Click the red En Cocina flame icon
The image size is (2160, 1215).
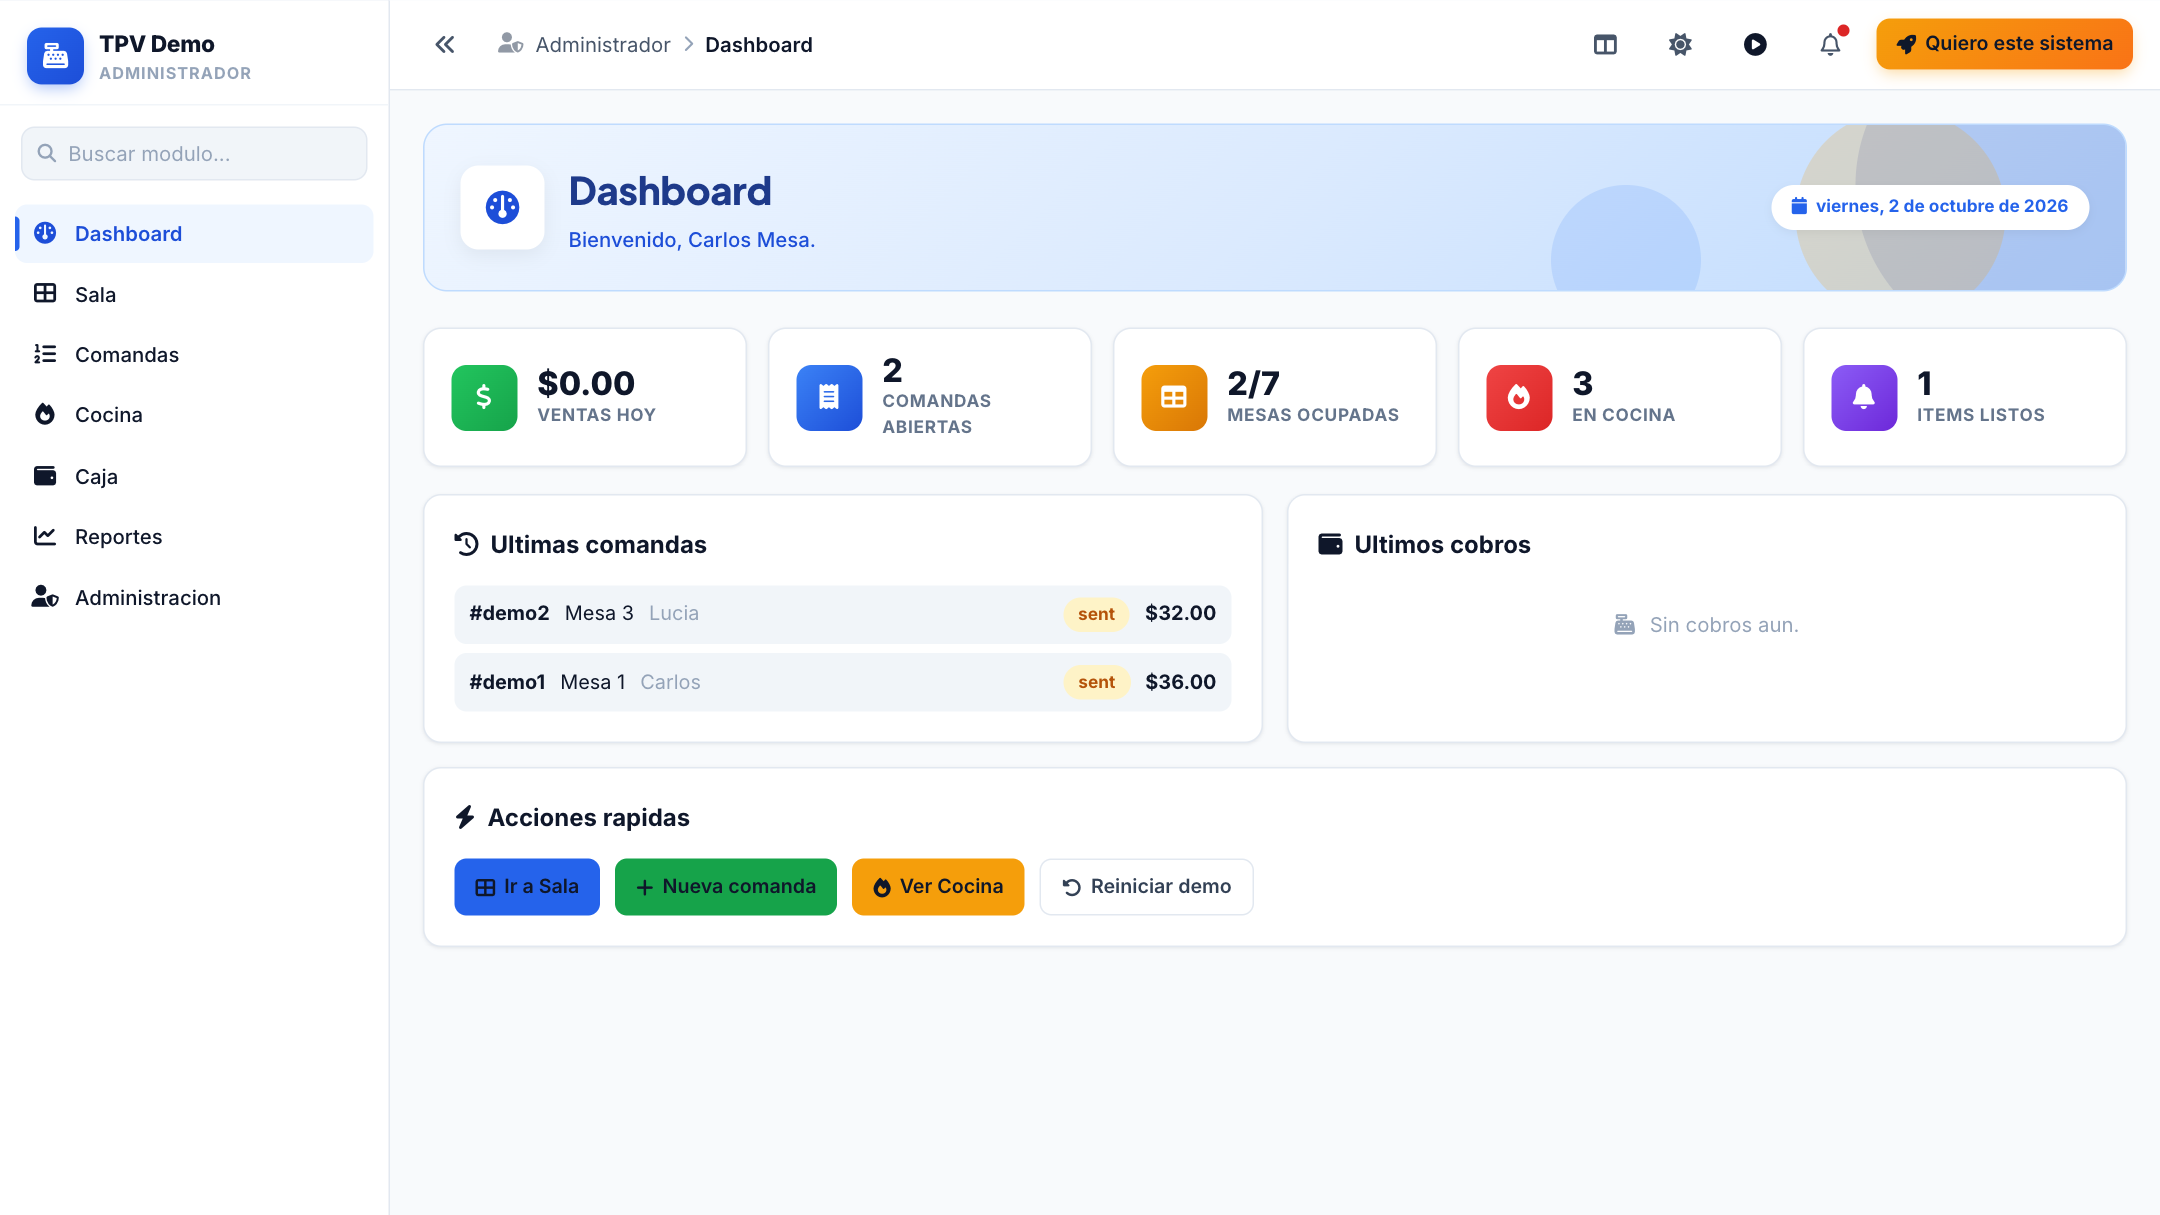1519,398
